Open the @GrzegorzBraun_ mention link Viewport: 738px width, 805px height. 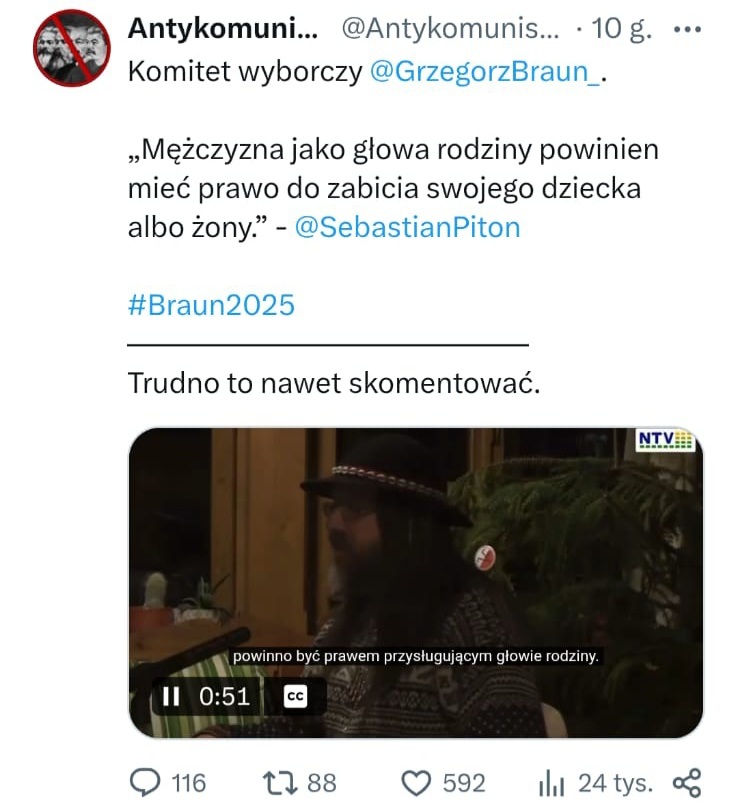pos(484,71)
